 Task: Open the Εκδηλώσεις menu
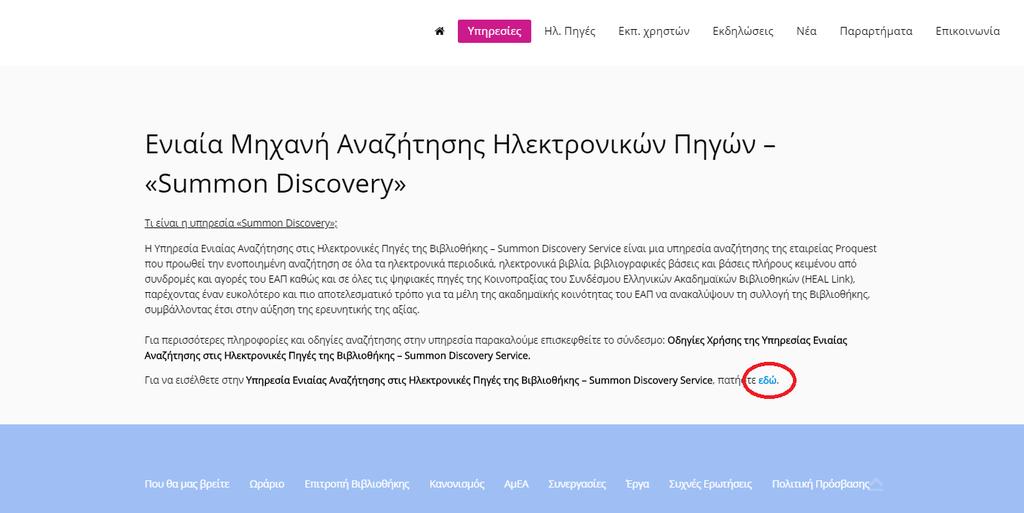(x=743, y=31)
